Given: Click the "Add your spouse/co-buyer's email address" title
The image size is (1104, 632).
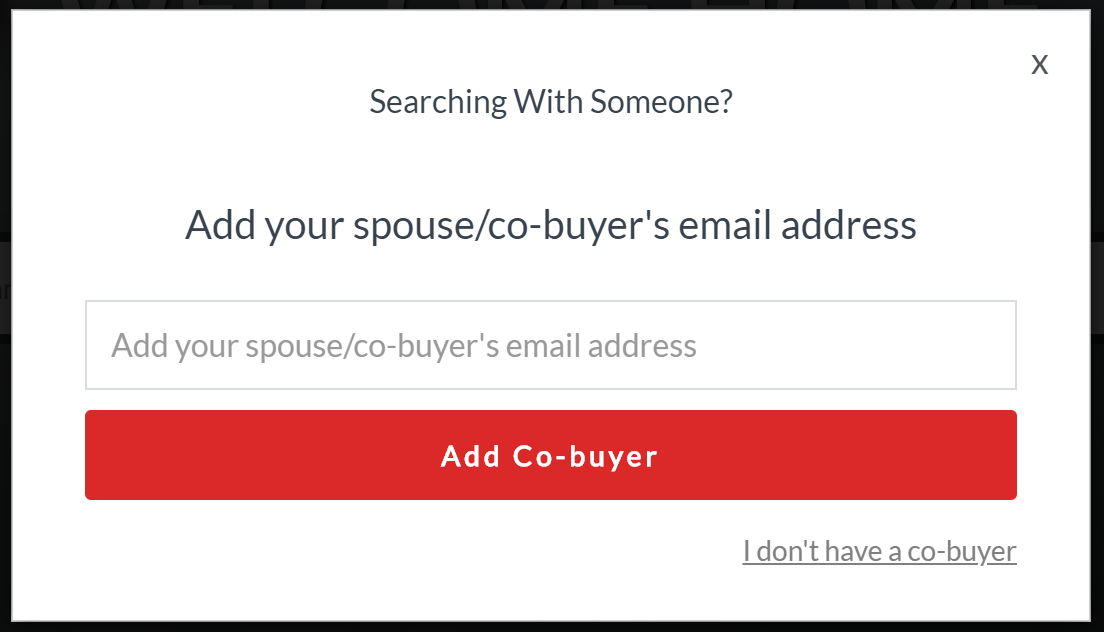Looking at the screenshot, I should tap(551, 225).
